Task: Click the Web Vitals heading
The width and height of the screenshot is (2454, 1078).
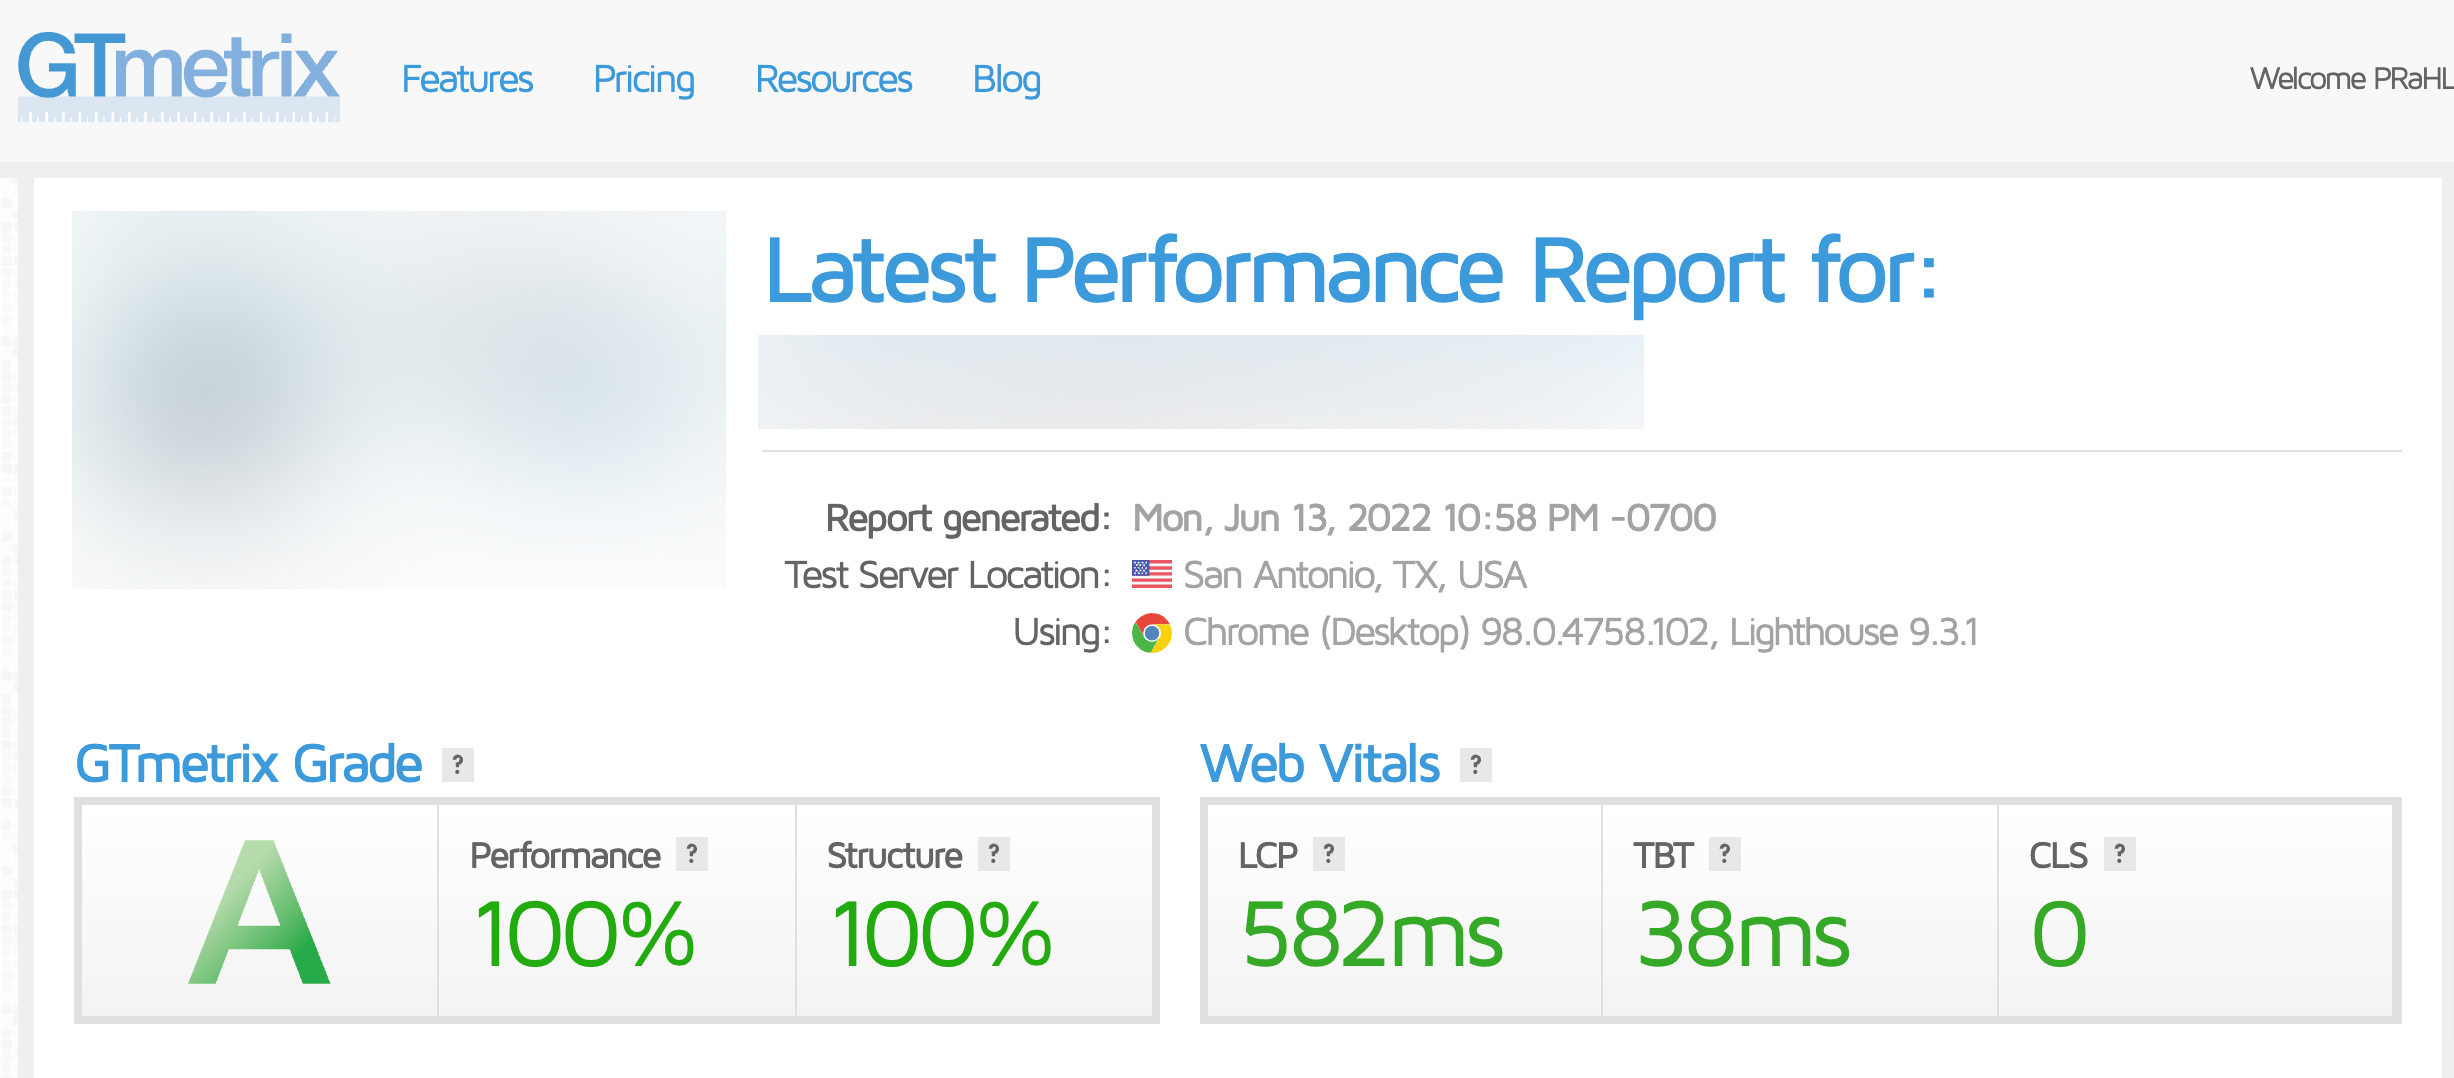Action: click(1320, 764)
